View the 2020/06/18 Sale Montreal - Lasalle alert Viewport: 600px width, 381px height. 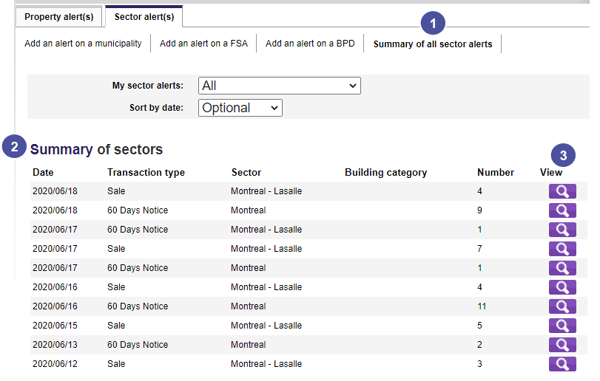[562, 191]
